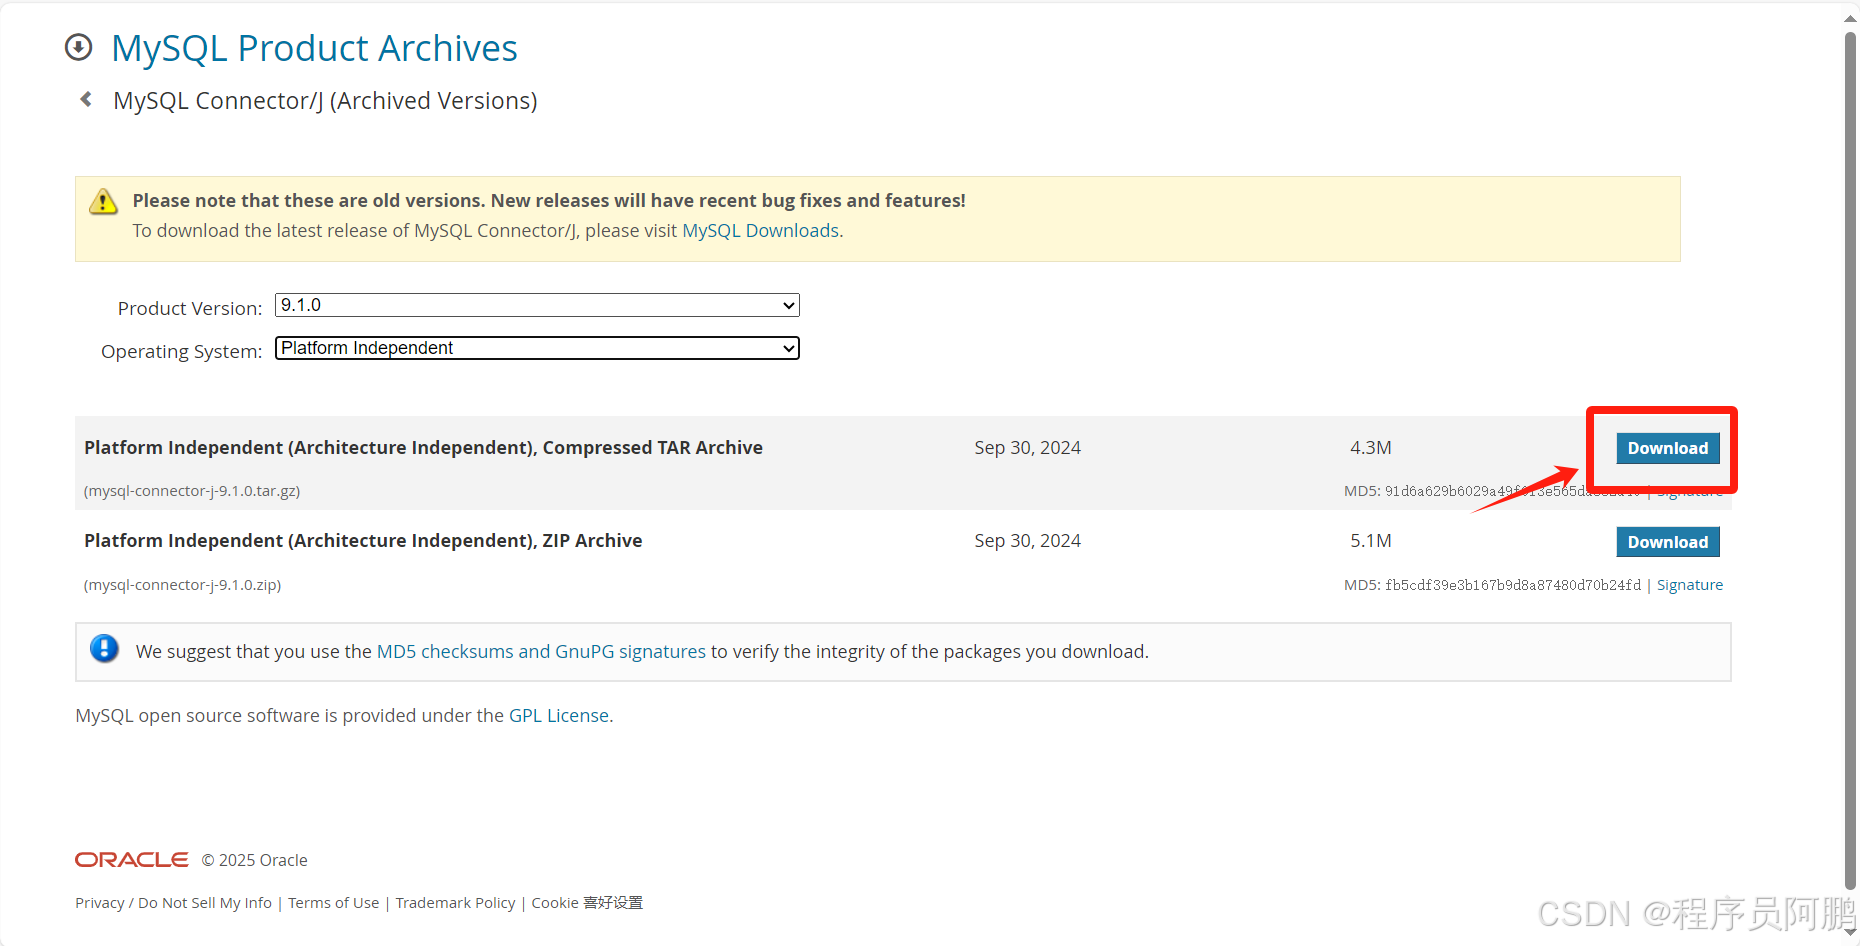Open the Trademark Policy link

[x=455, y=903]
